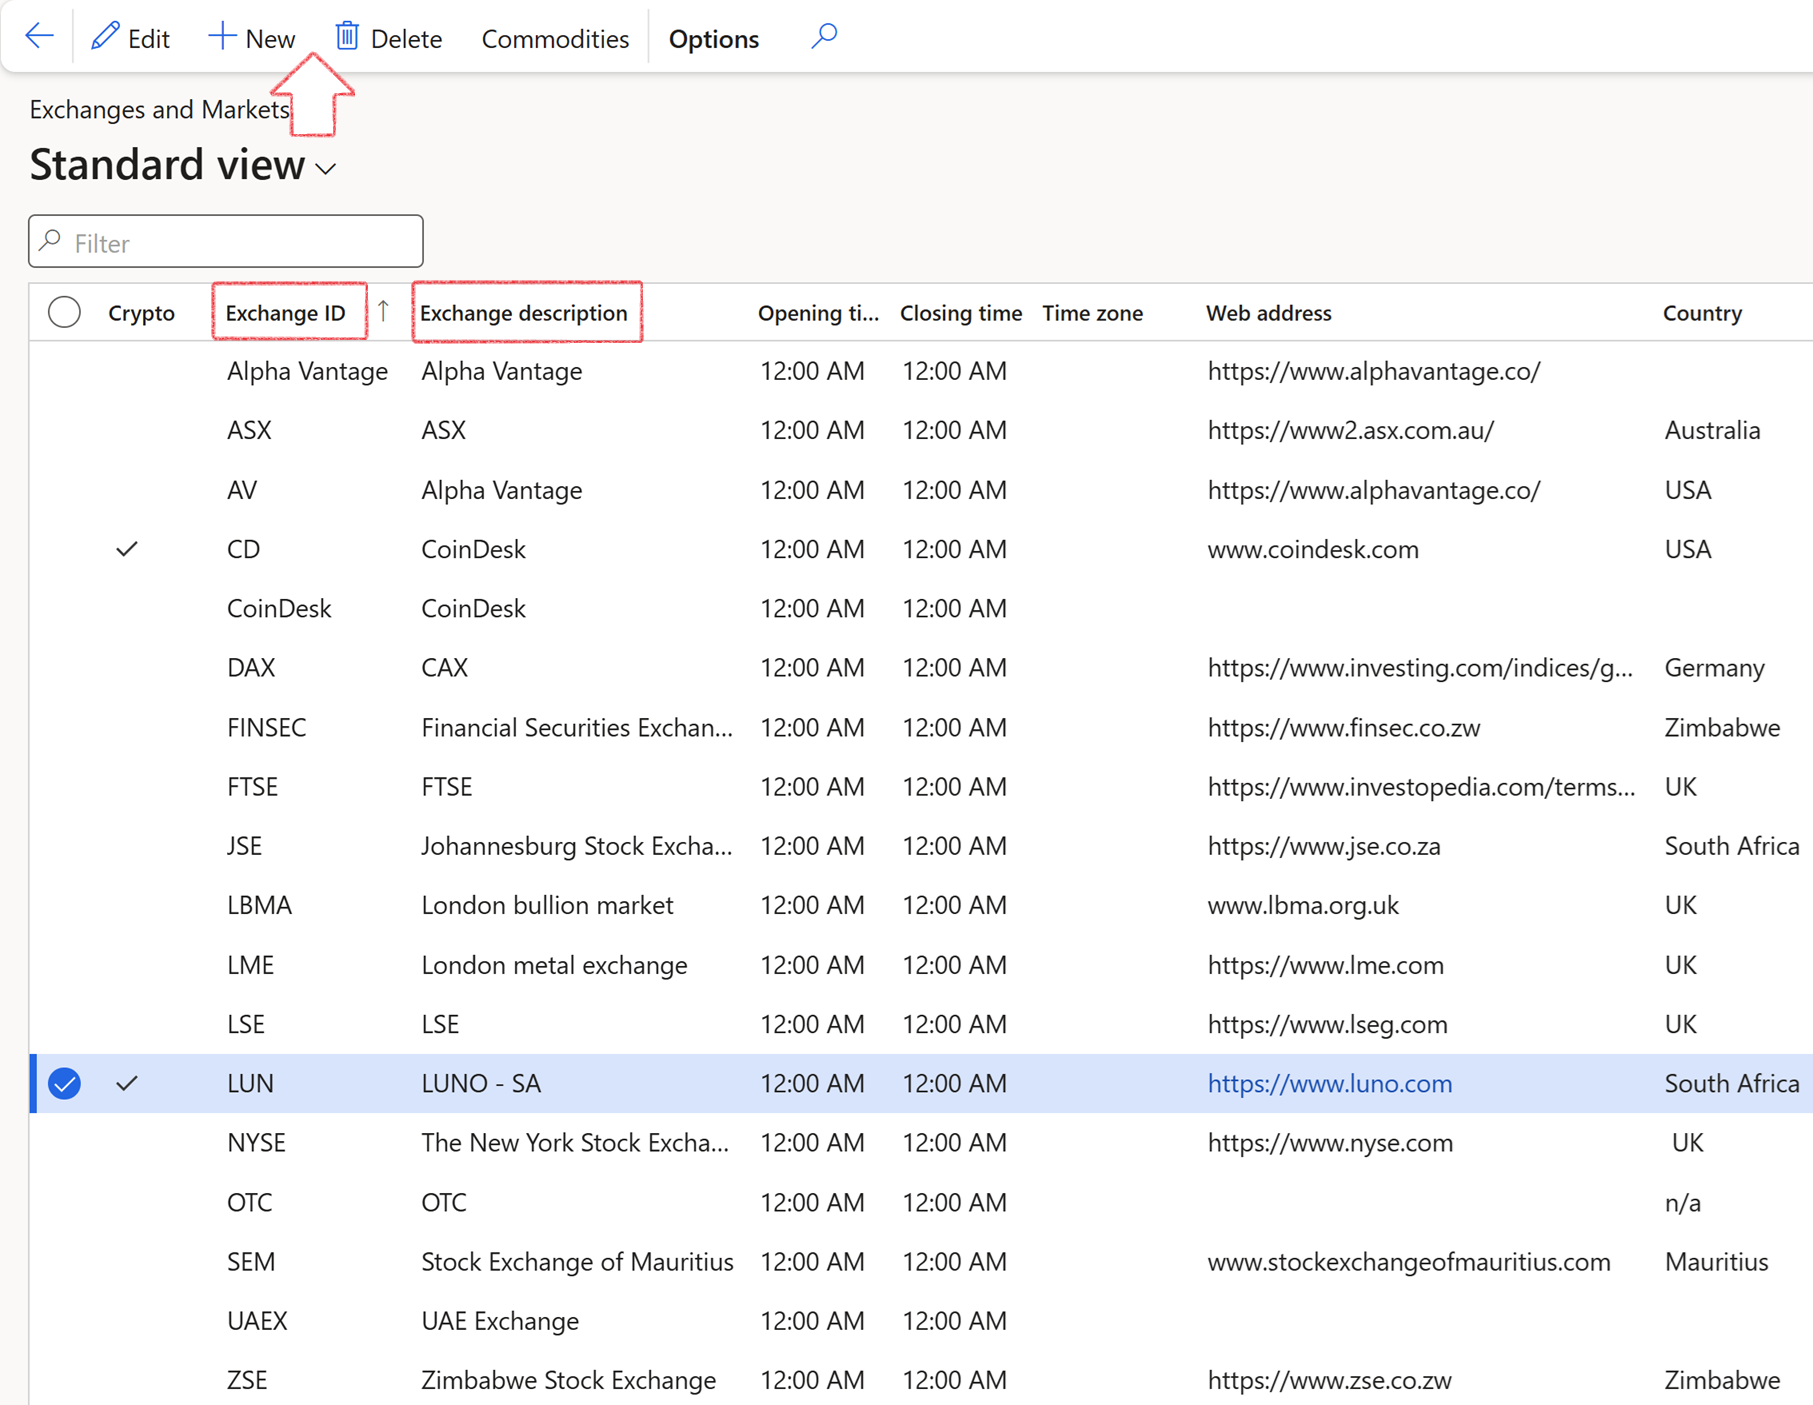Sort by the Crypto column header
1813x1405 pixels.
[x=141, y=313]
